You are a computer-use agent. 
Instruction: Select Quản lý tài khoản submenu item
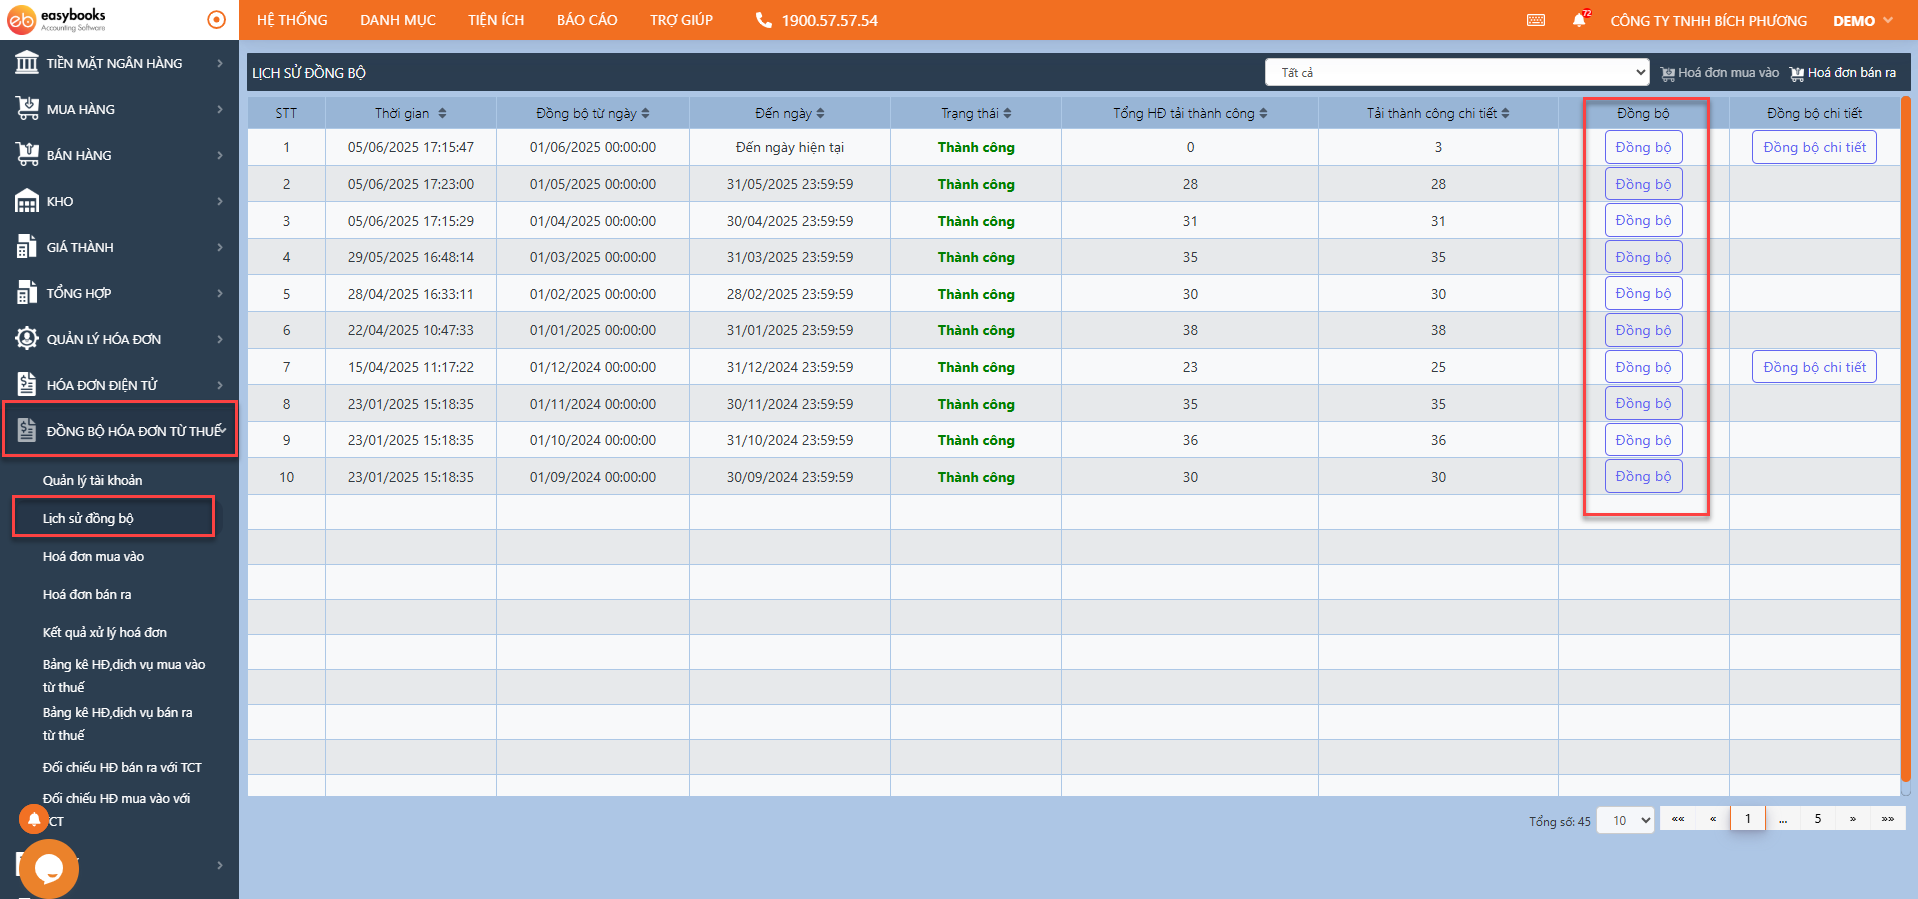click(92, 480)
